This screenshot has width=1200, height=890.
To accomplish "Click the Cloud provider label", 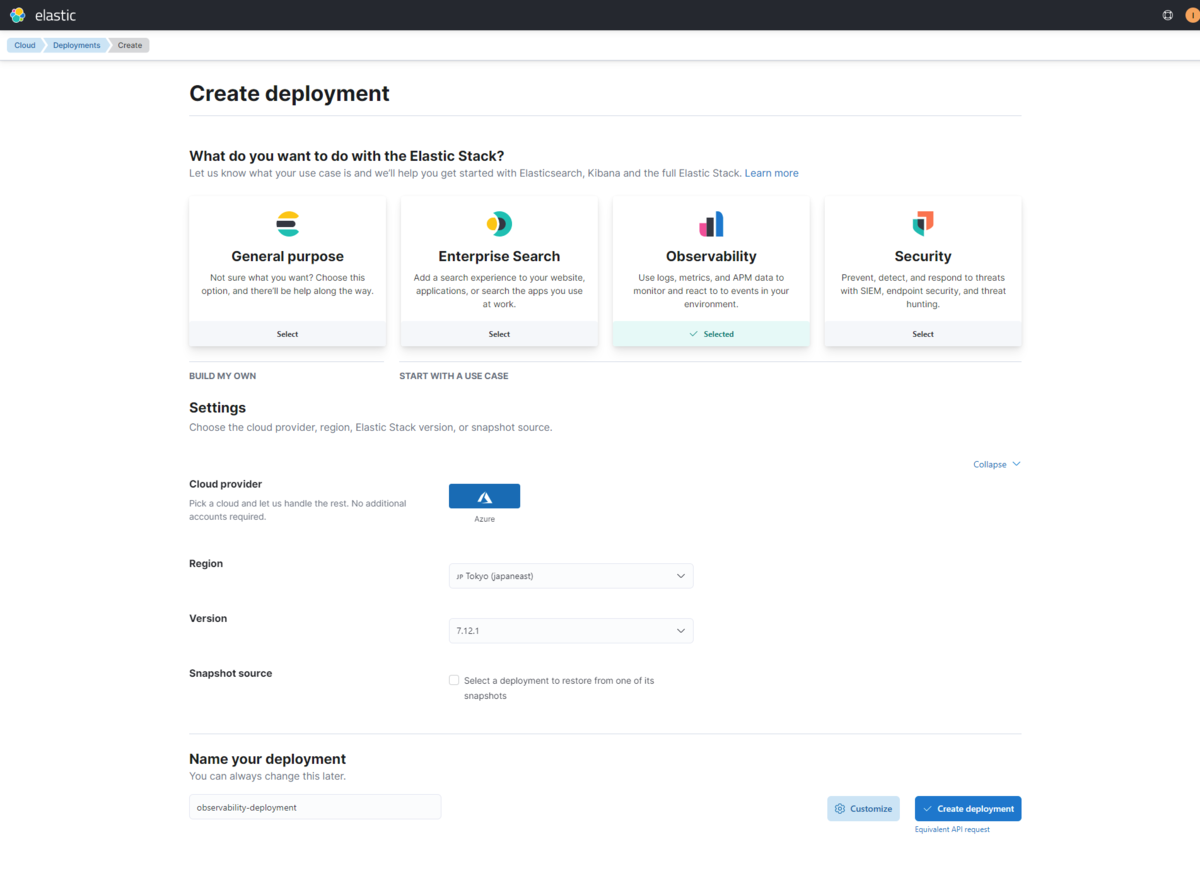I will [225, 484].
